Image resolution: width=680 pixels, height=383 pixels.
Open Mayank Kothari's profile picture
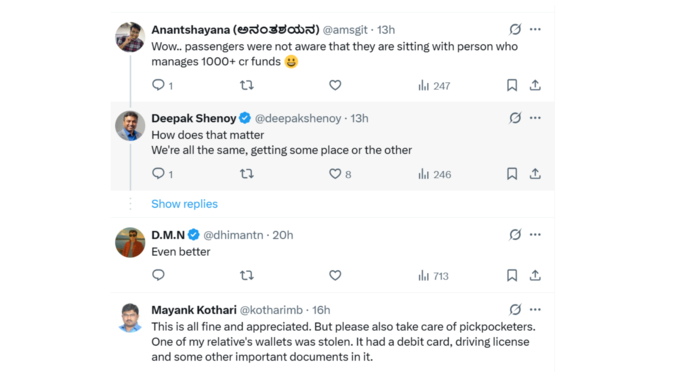[x=130, y=318]
